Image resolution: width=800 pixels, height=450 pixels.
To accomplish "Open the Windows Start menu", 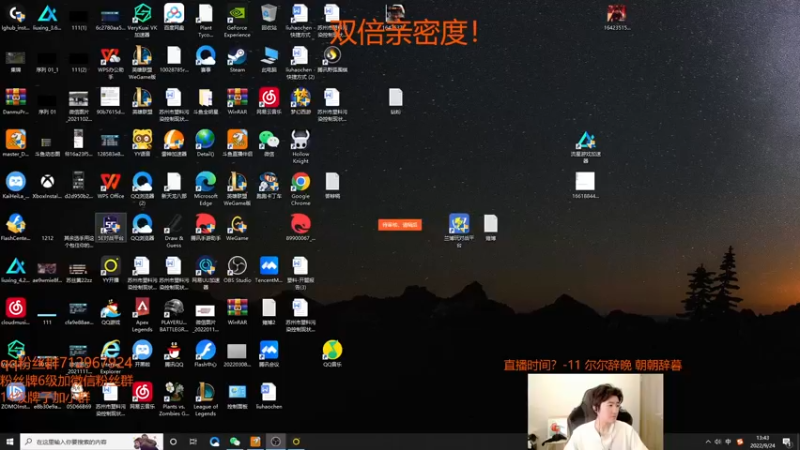I will pos(10,441).
